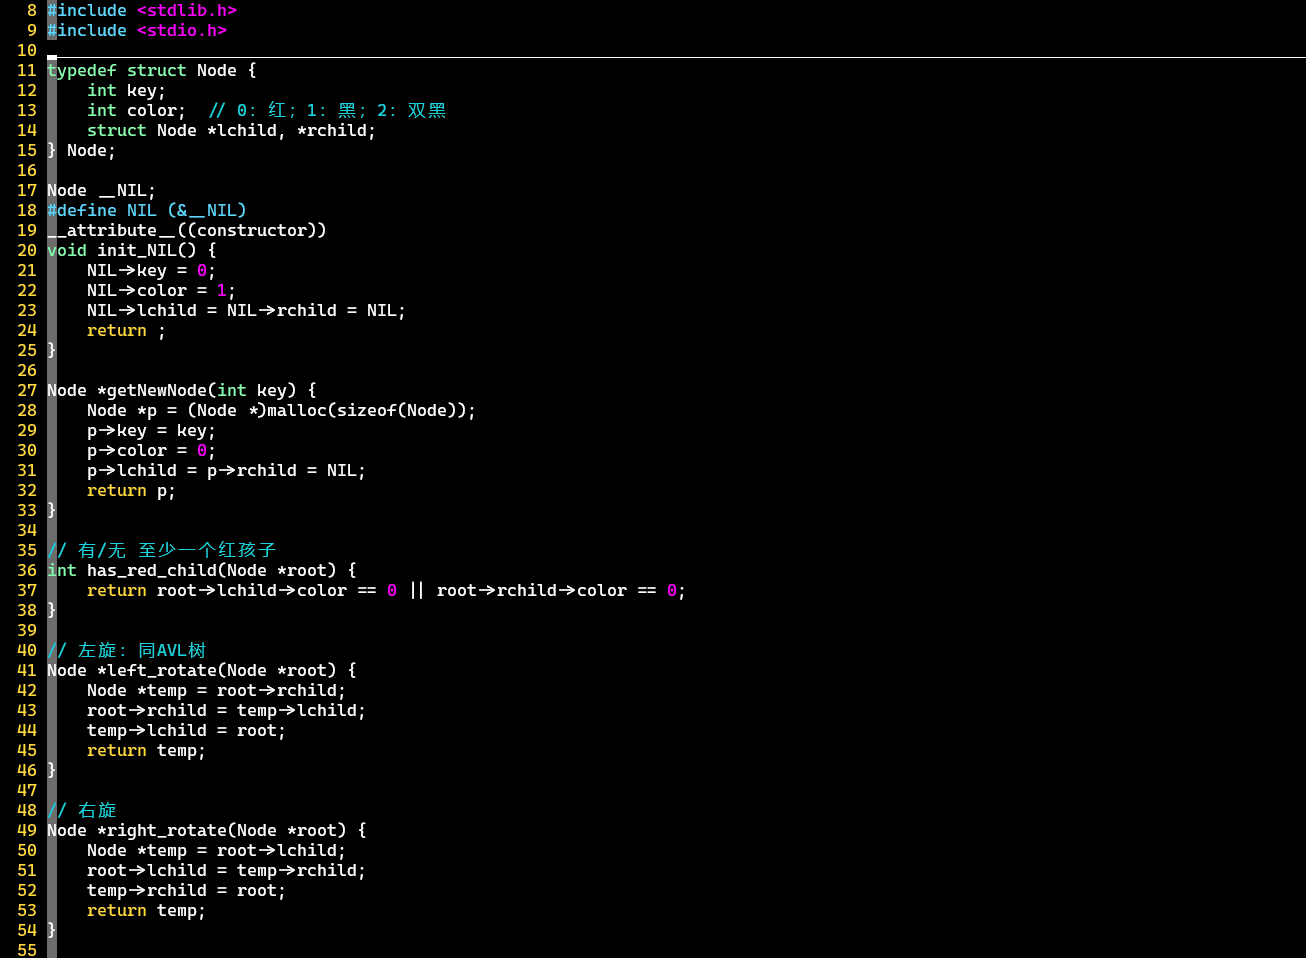Click the stdio.h include header
This screenshot has width=1306, height=958.
181,30
